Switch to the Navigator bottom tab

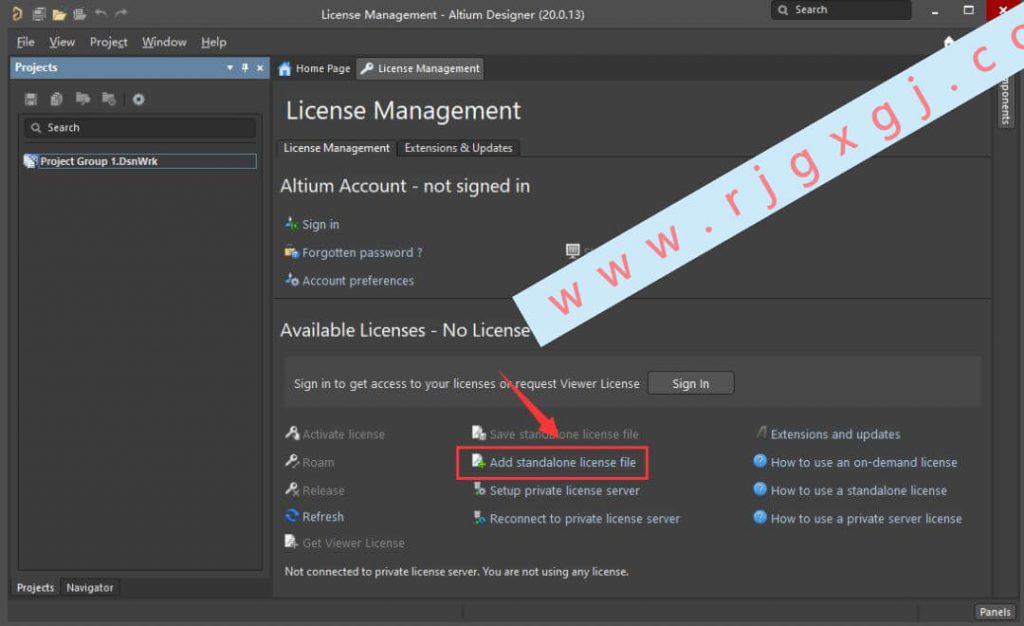pos(89,587)
